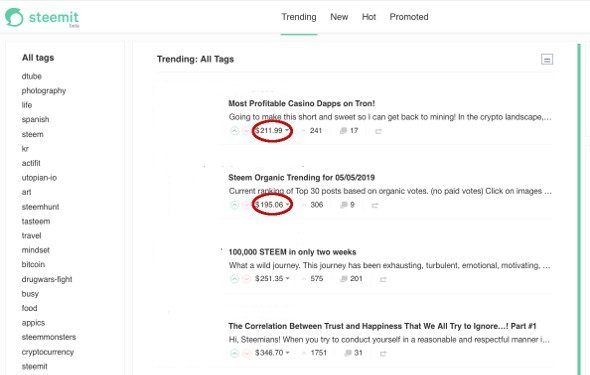Filter by the steemmonsters tag
Viewport: 590px width, 375px height.
(49, 337)
